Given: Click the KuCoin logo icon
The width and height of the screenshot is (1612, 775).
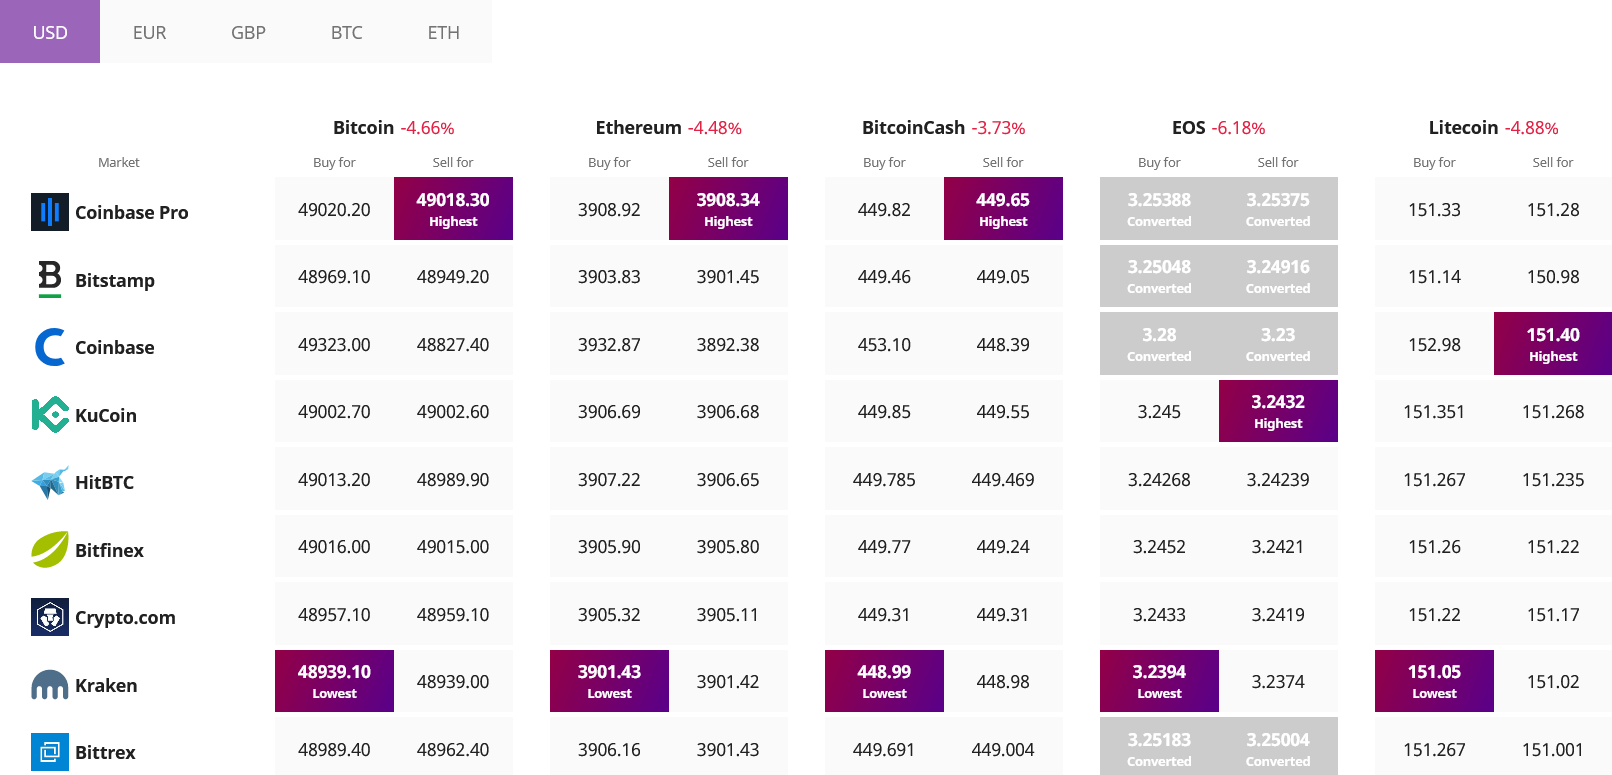Looking at the screenshot, I should [x=50, y=414].
